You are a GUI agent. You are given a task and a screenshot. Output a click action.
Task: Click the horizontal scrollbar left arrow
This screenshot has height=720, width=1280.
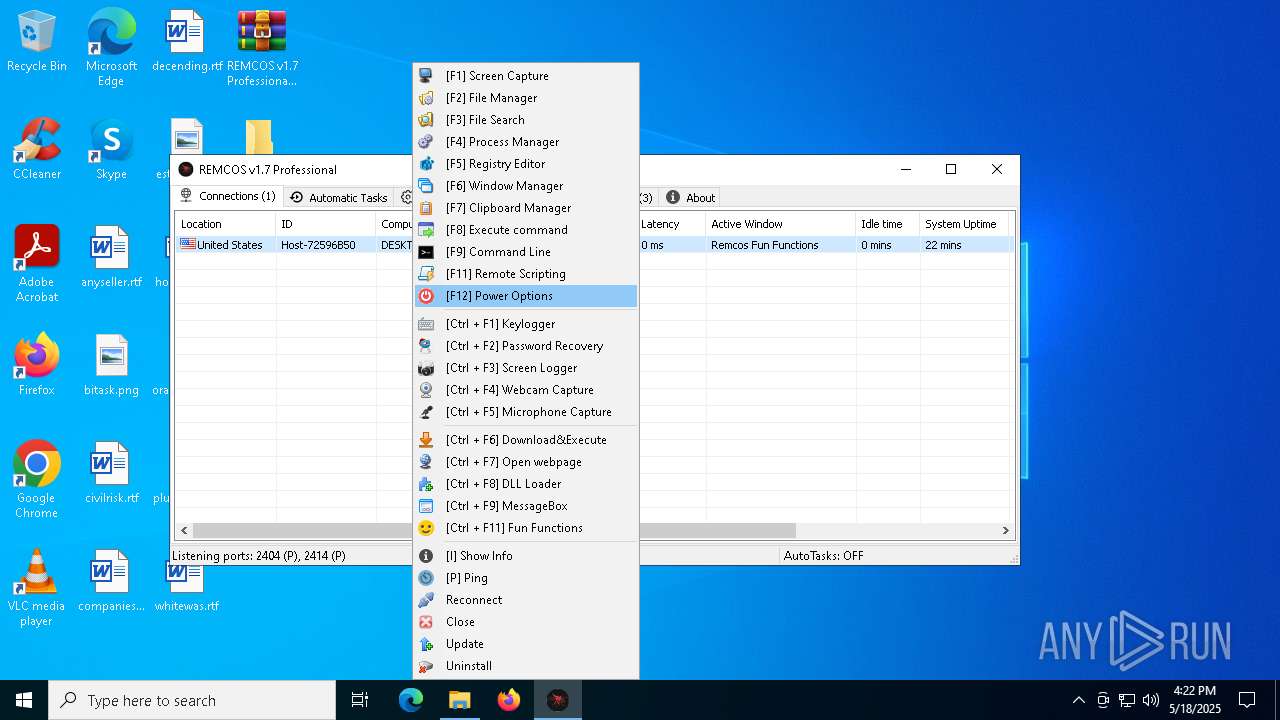184,531
